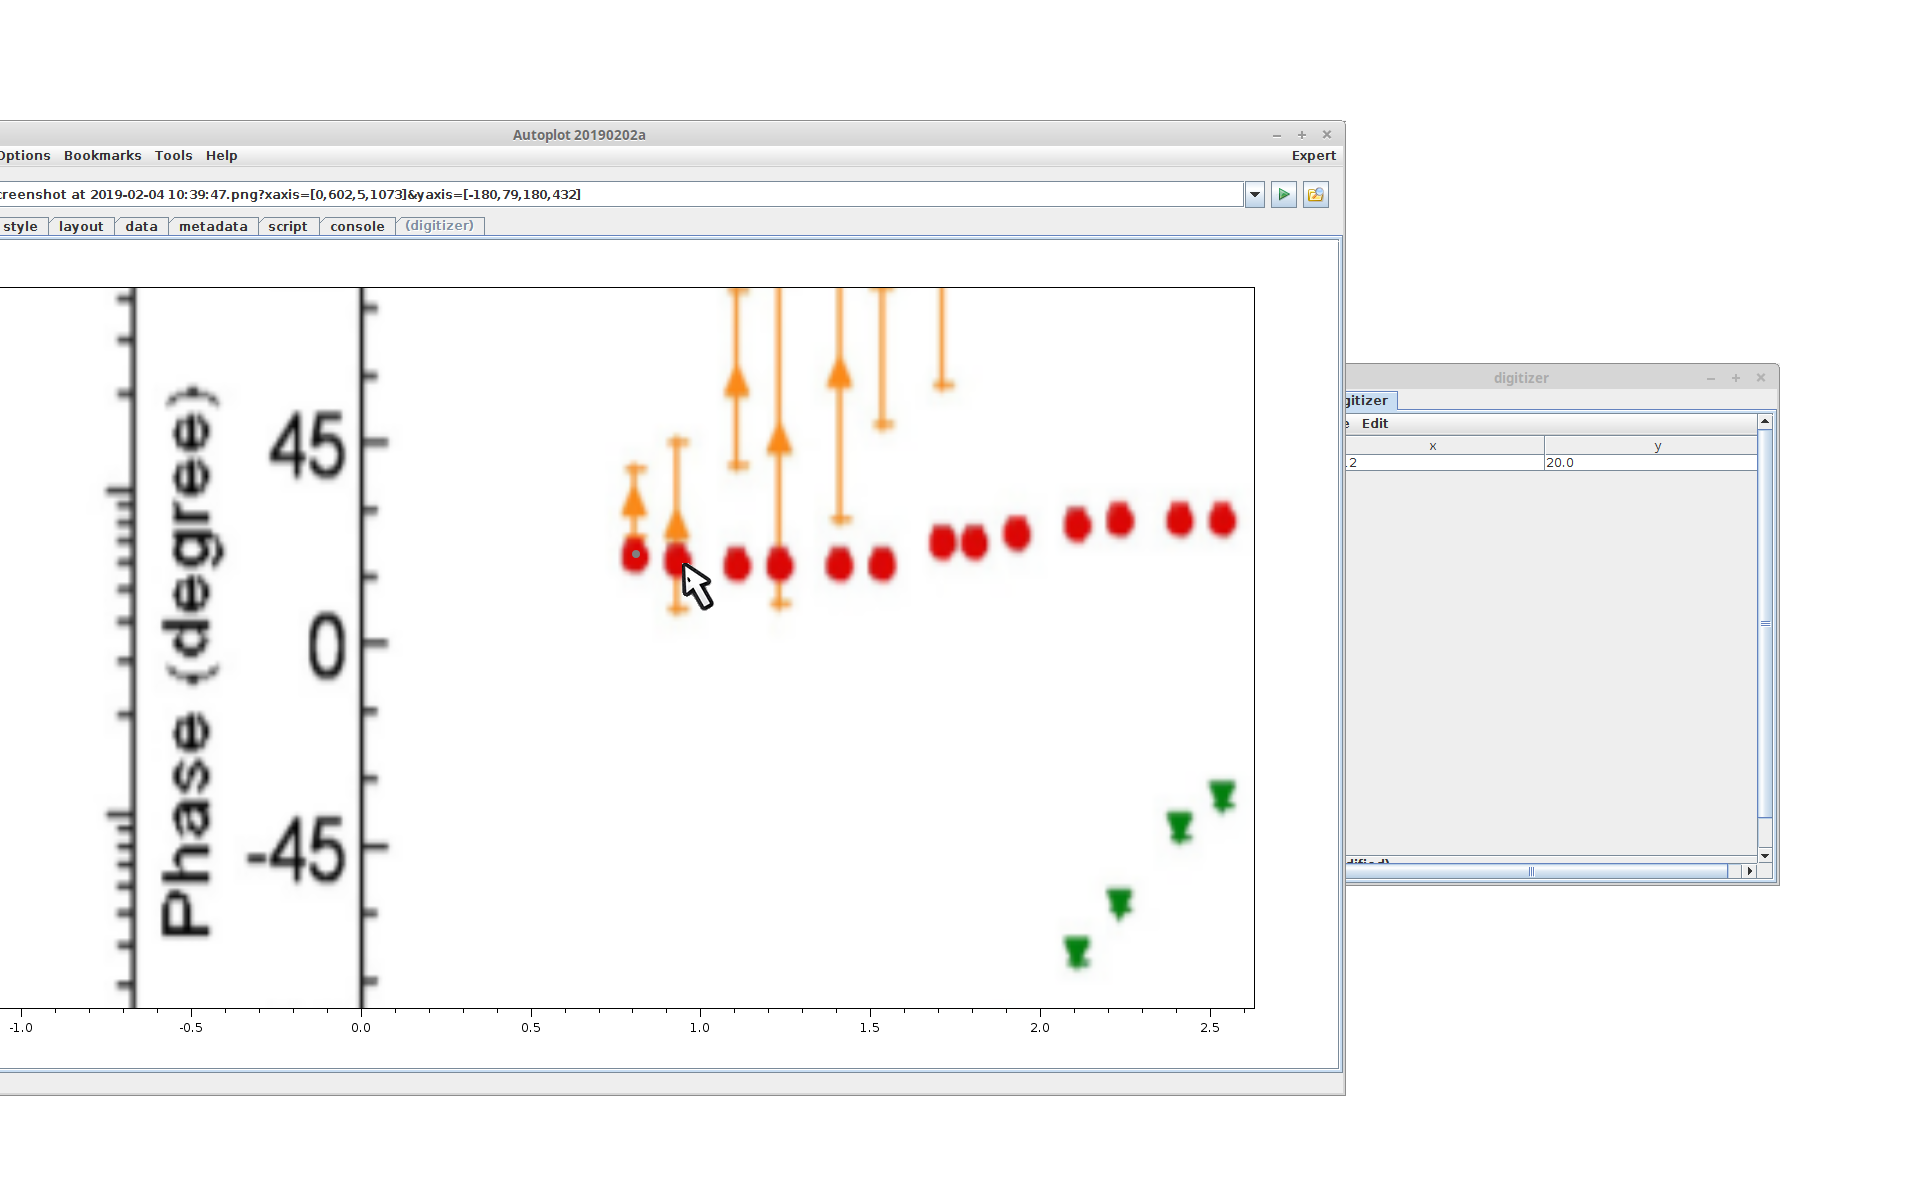This screenshot has height=1200, width=1920.
Task: Click the y column header
Action: point(1657,446)
